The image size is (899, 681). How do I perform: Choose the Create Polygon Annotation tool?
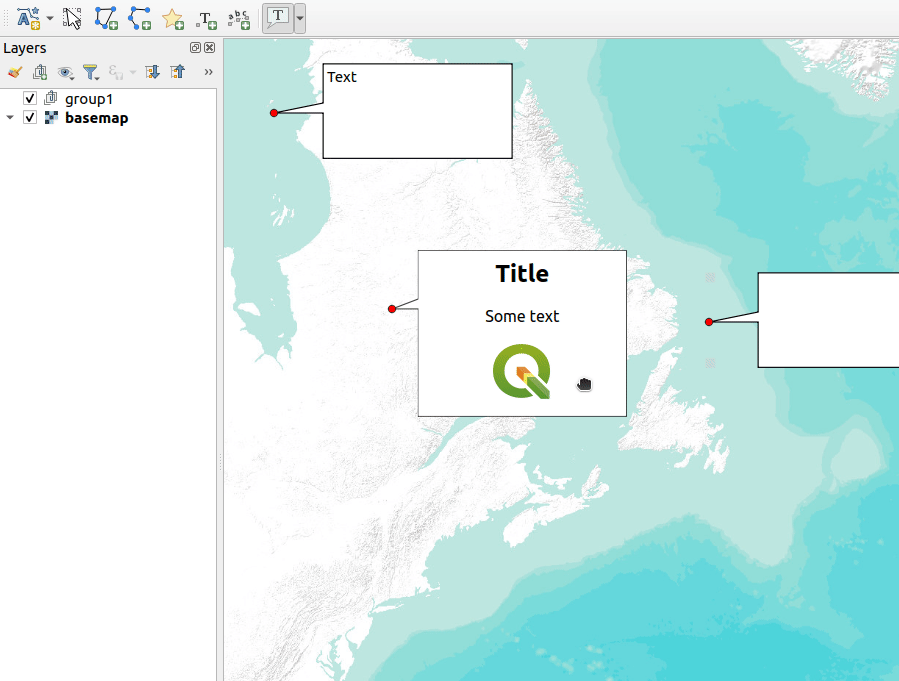106,18
